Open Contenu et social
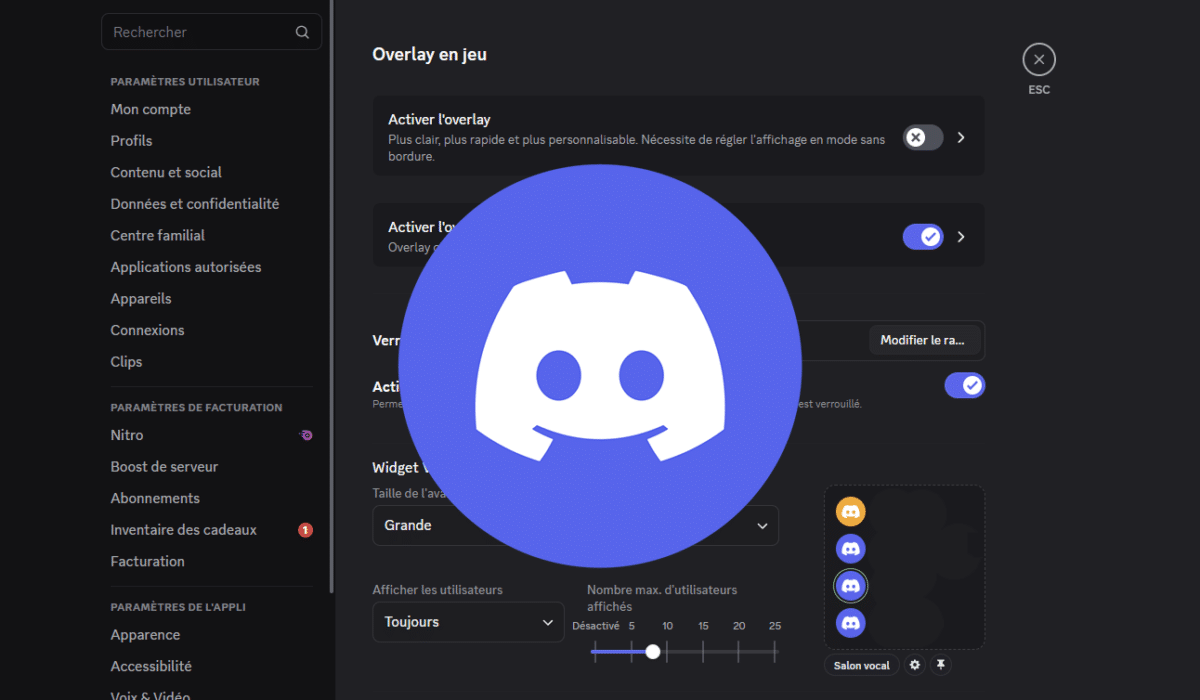The image size is (1200, 700). tap(166, 172)
